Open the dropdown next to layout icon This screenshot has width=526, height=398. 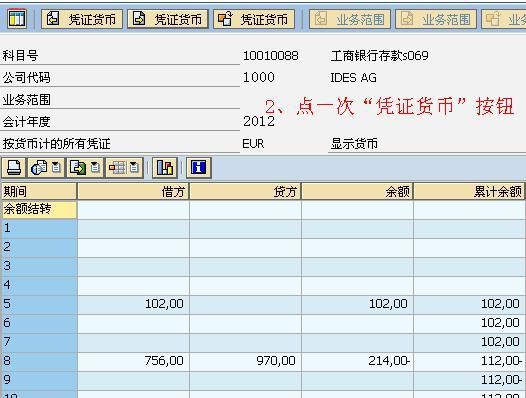[134, 167]
